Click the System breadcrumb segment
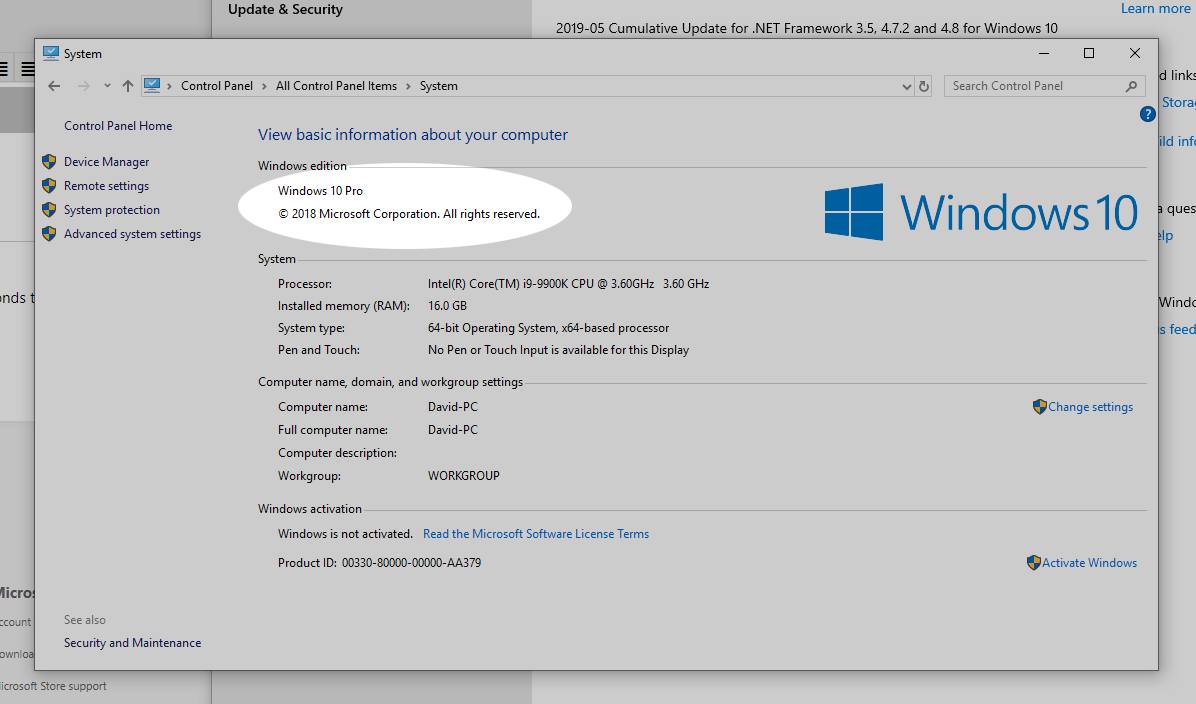The image size is (1196, 704). click(439, 86)
